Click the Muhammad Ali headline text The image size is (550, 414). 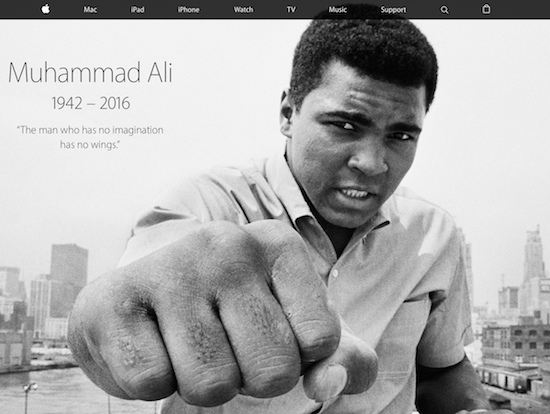point(90,73)
